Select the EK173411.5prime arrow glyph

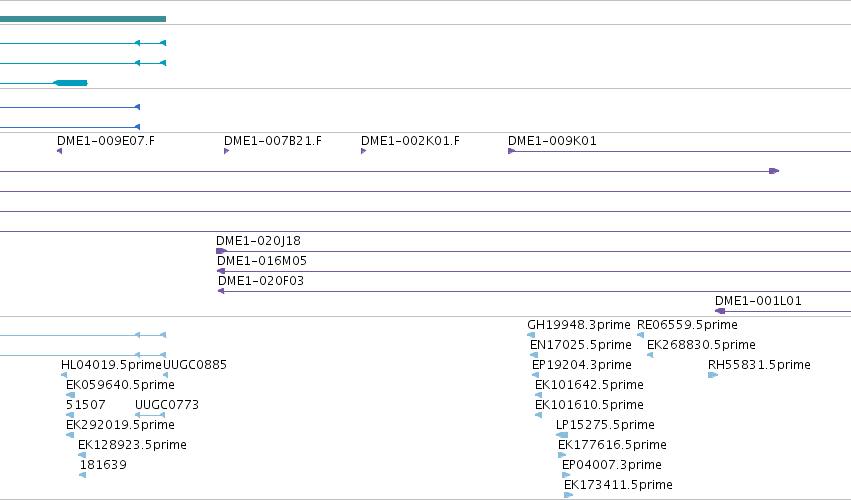(x=568, y=495)
